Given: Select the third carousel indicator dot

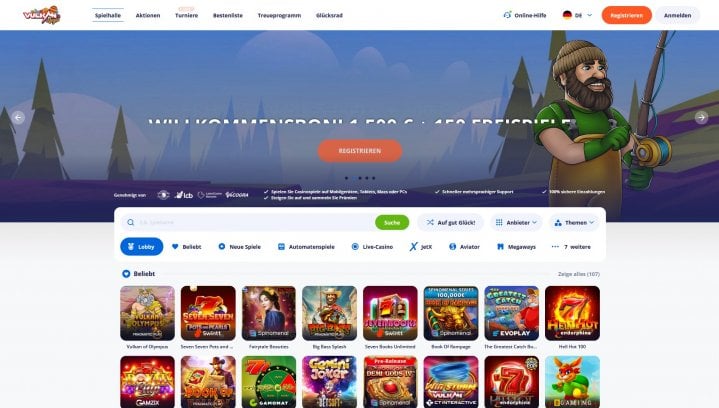Looking at the screenshot, I should pos(360,178).
